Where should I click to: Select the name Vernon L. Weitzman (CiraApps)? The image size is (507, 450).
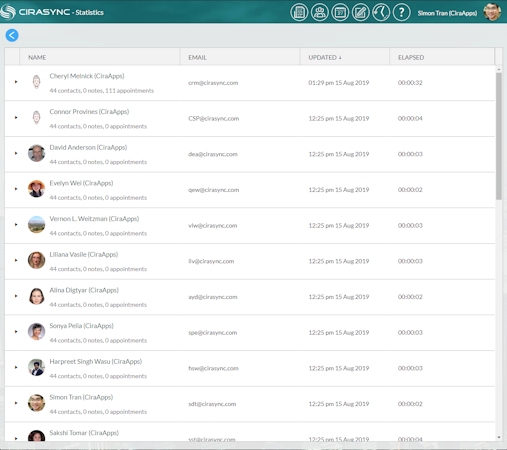click(x=94, y=219)
